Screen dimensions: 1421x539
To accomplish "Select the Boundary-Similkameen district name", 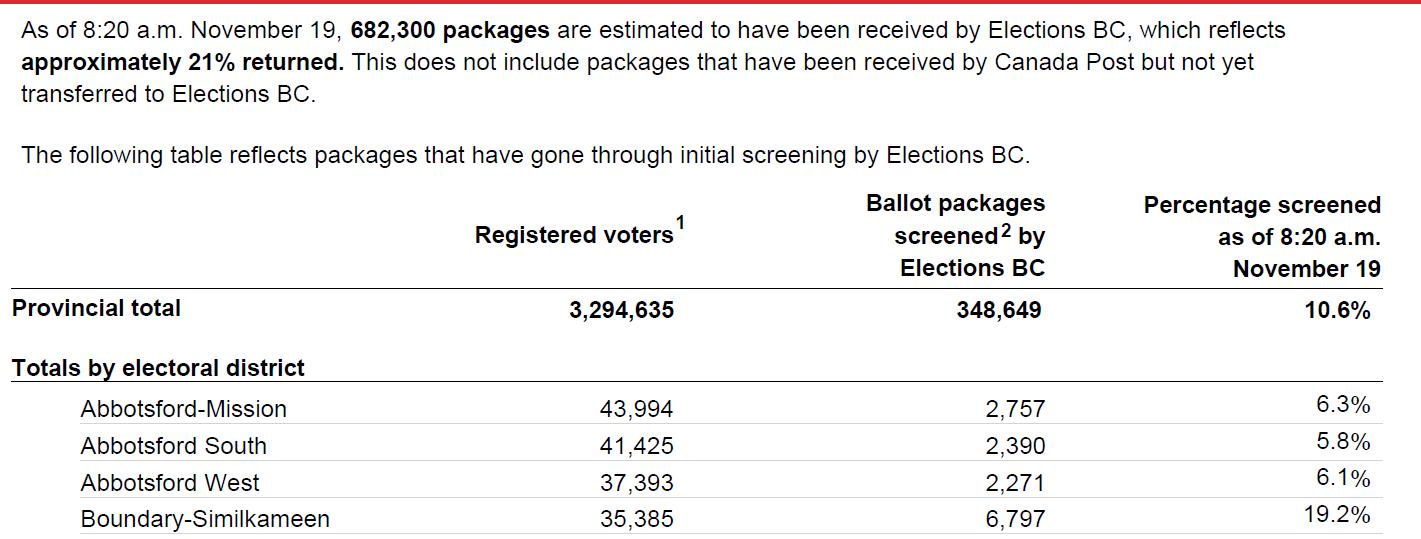I will (x=205, y=519).
